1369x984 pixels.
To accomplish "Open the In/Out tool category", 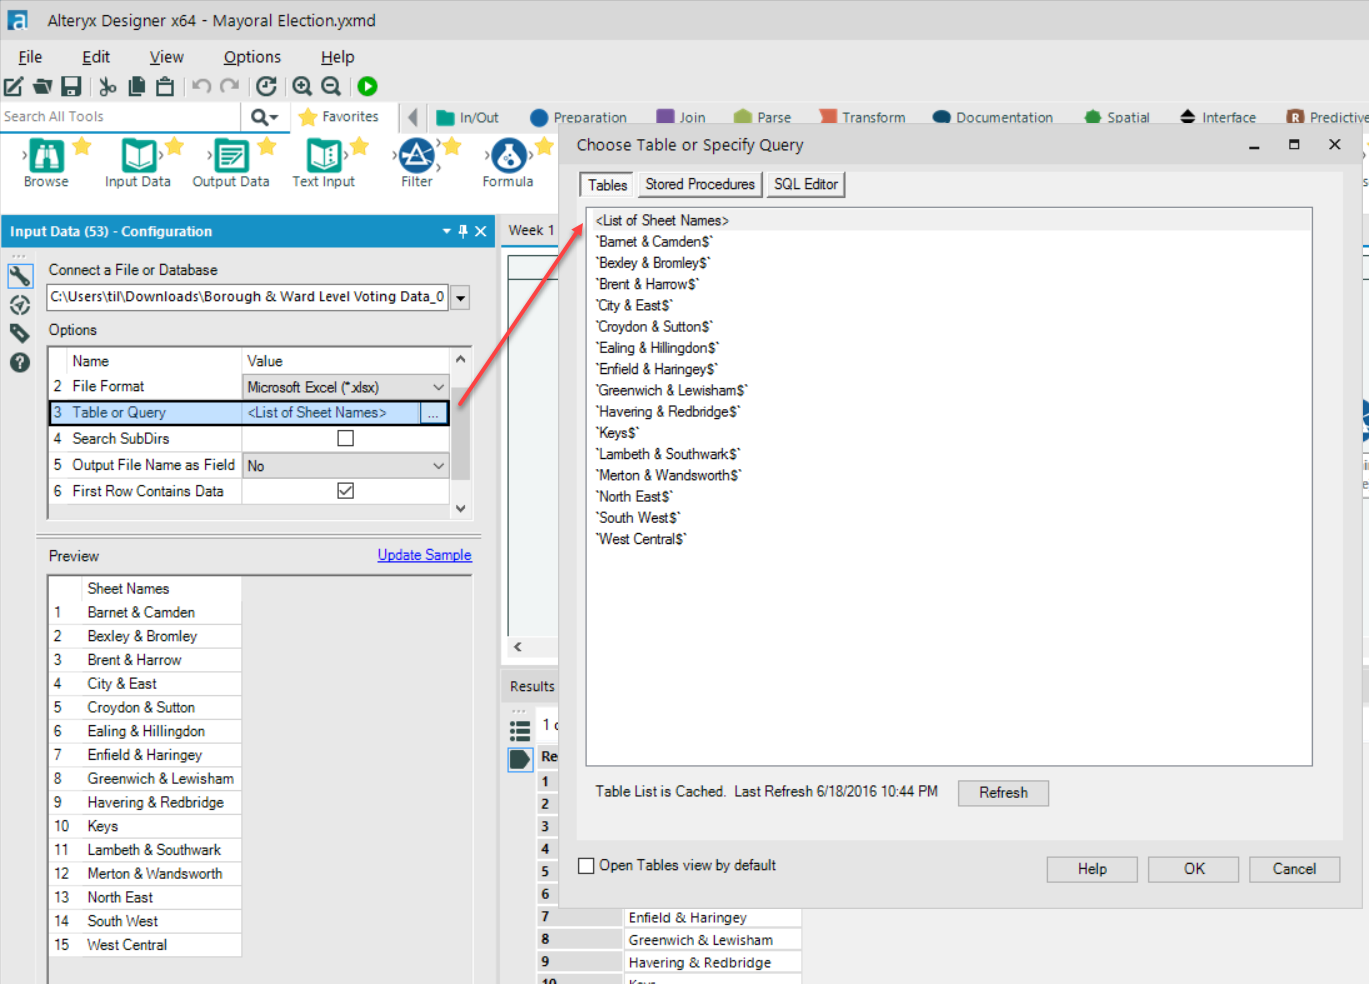I will tap(467, 117).
